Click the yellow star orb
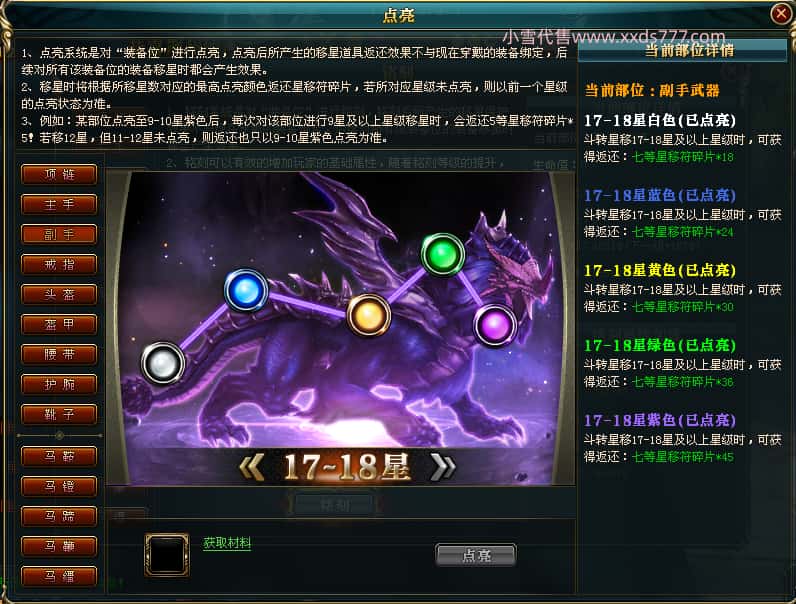796x604 pixels. click(369, 315)
